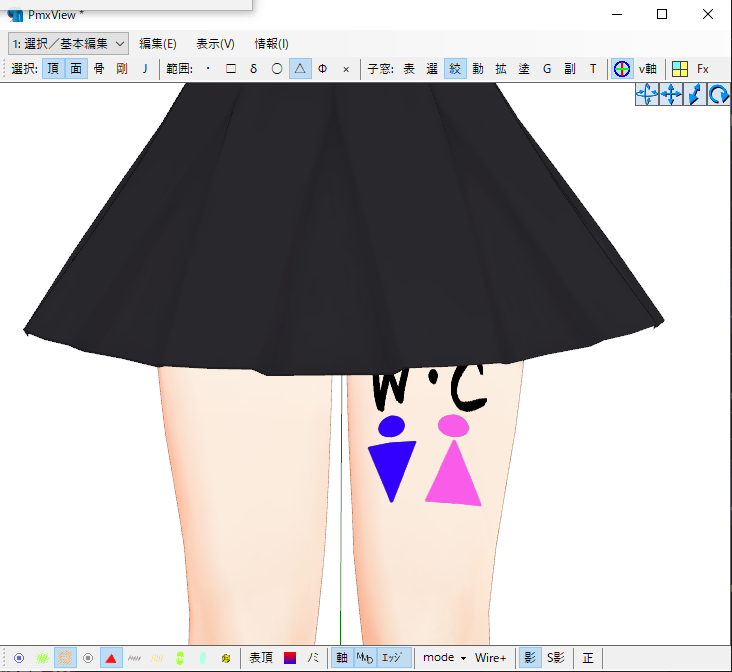This screenshot has height=672, width=732.
Task: Open the mode dropdown
Action: pos(444,658)
